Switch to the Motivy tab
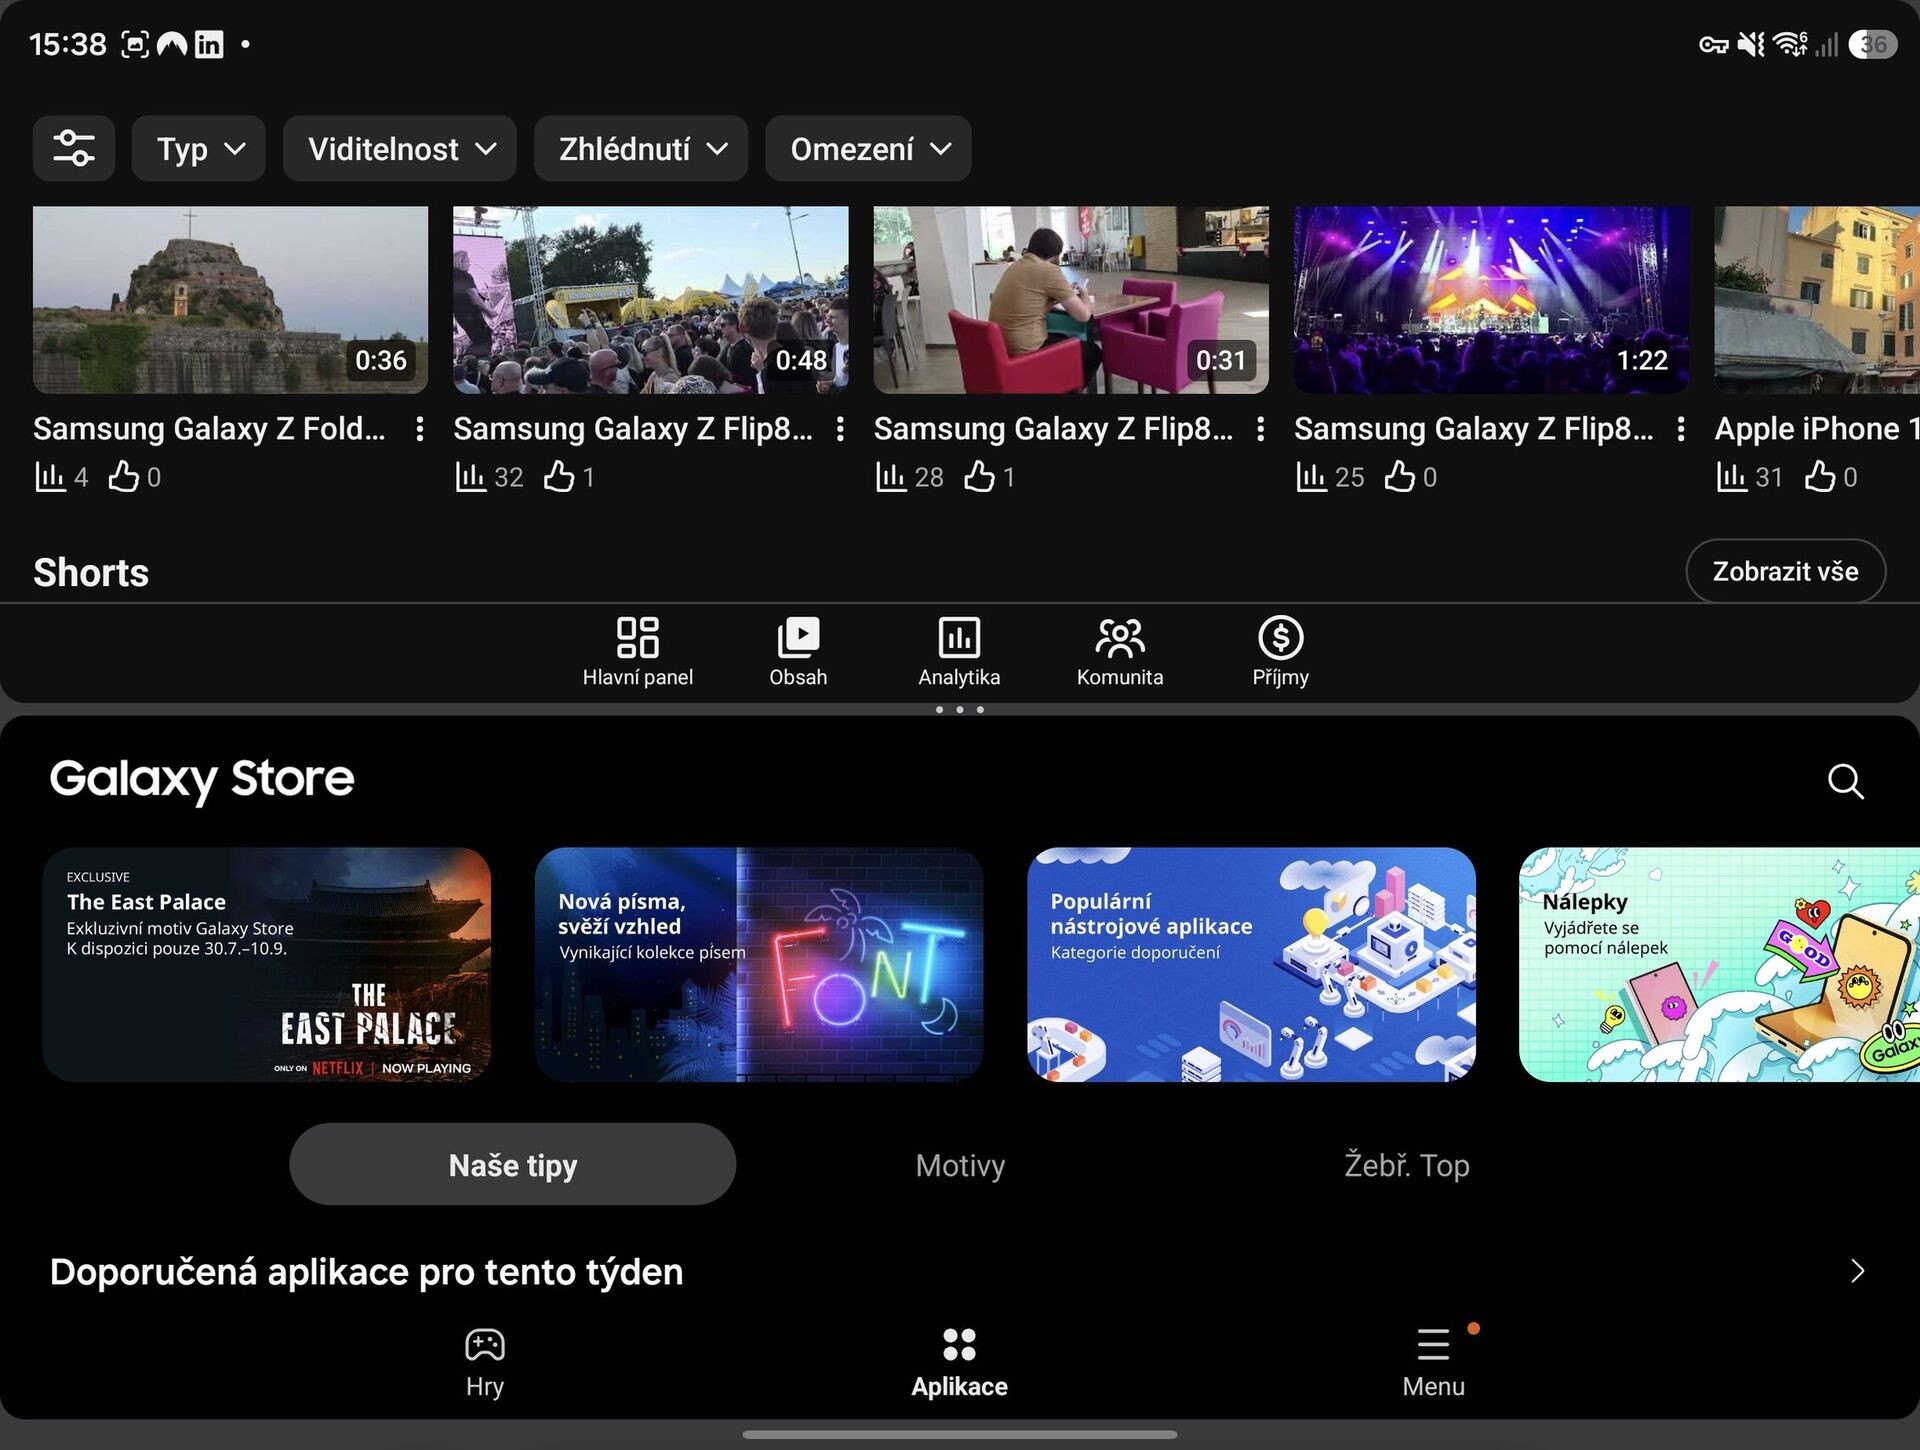1920x1450 pixels. (960, 1165)
